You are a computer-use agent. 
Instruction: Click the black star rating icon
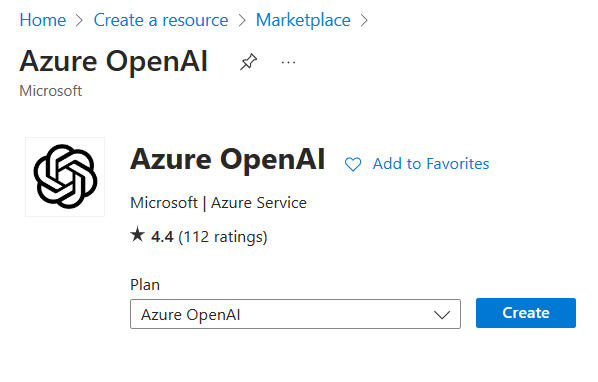(x=137, y=235)
